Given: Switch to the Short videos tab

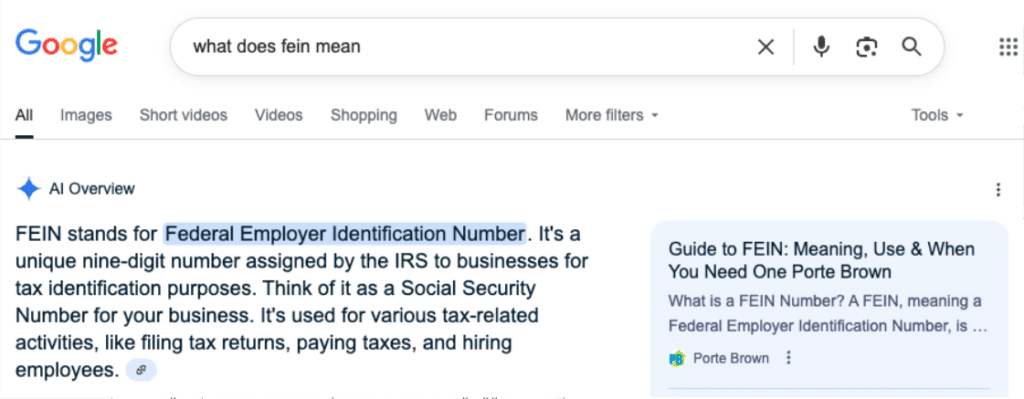Looking at the screenshot, I should pyautogui.click(x=184, y=116).
